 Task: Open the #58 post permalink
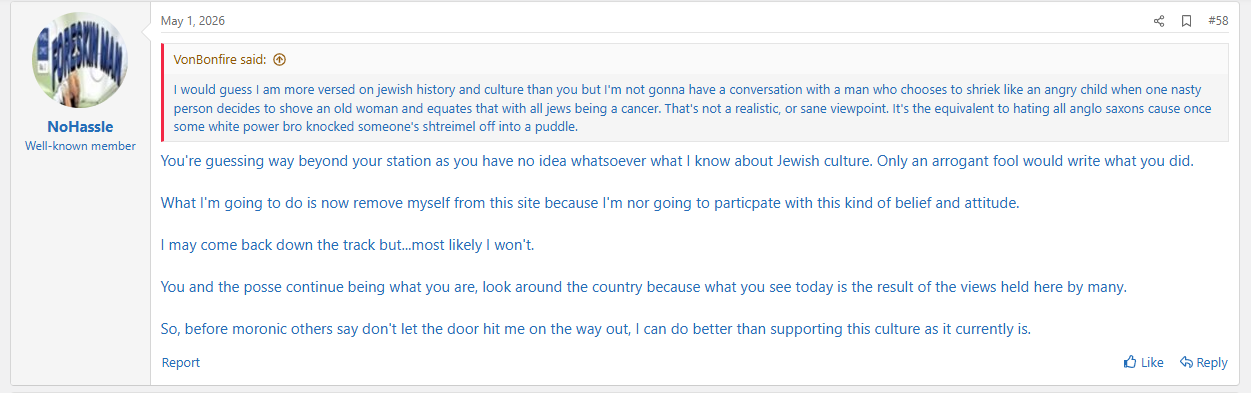[1218, 21]
